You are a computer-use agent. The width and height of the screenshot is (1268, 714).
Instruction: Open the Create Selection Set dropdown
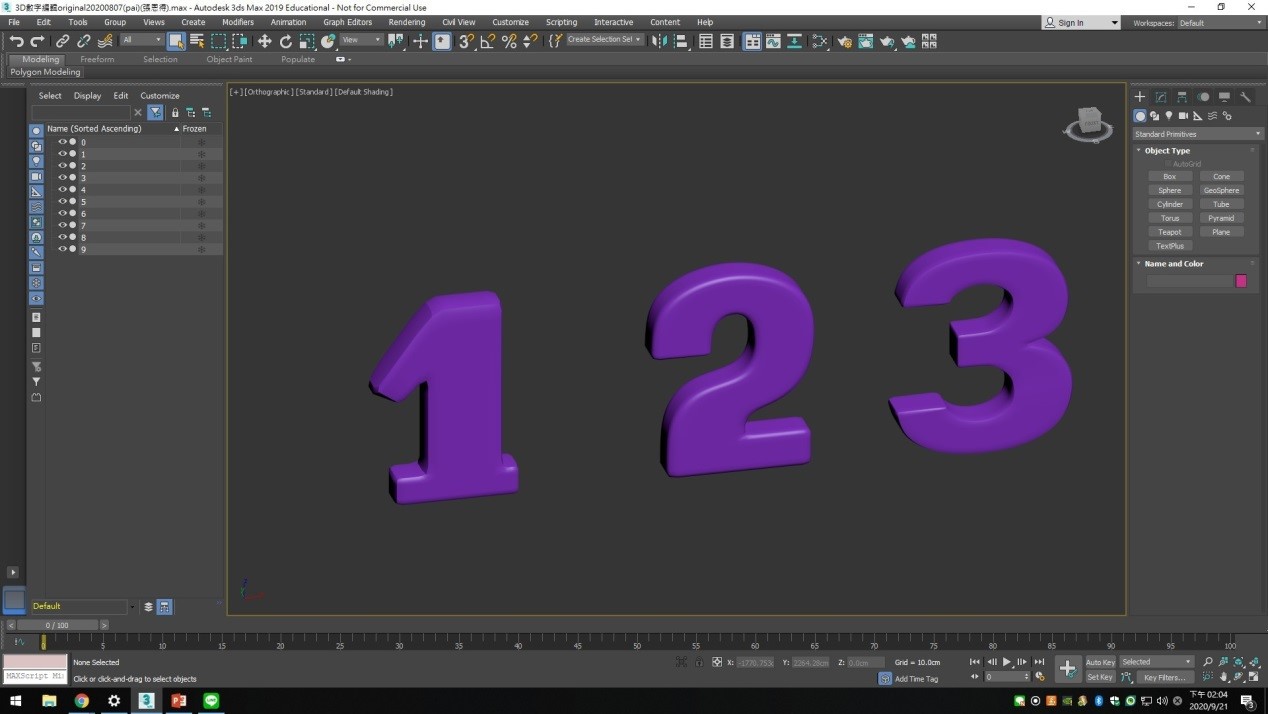(605, 40)
